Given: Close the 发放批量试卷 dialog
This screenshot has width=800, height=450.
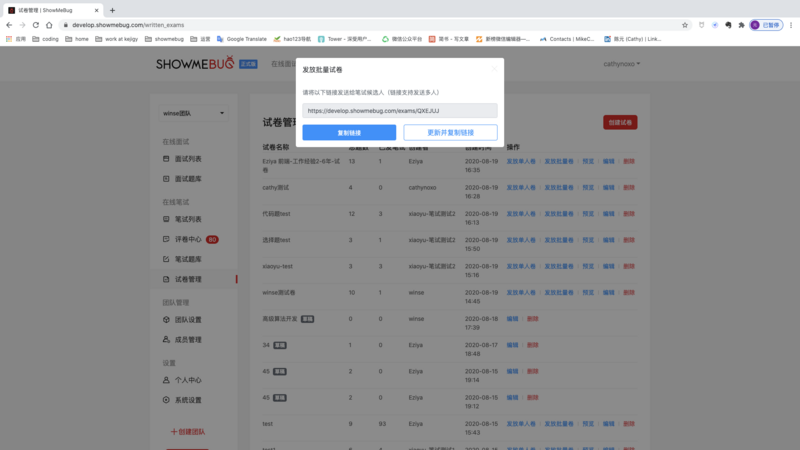Looking at the screenshot, I should tap(494, 69).
